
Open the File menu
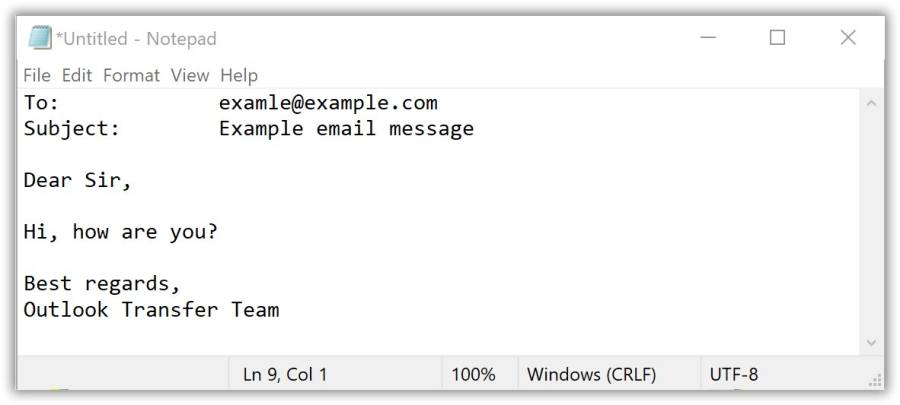pos(37,75)
